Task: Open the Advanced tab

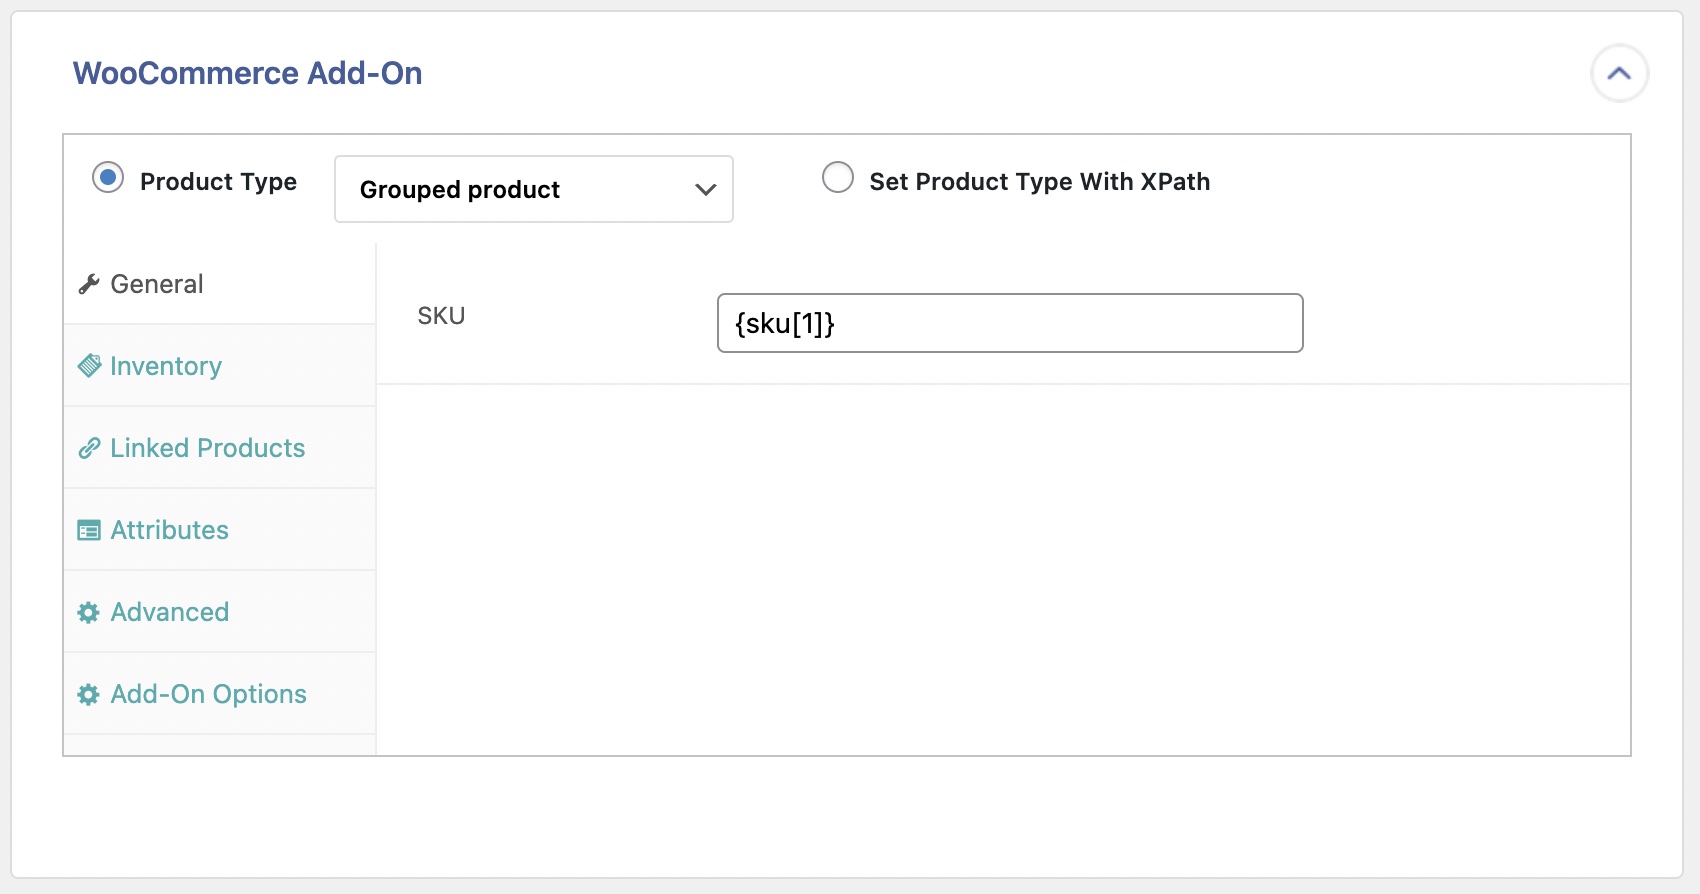Action: (220, 612)
